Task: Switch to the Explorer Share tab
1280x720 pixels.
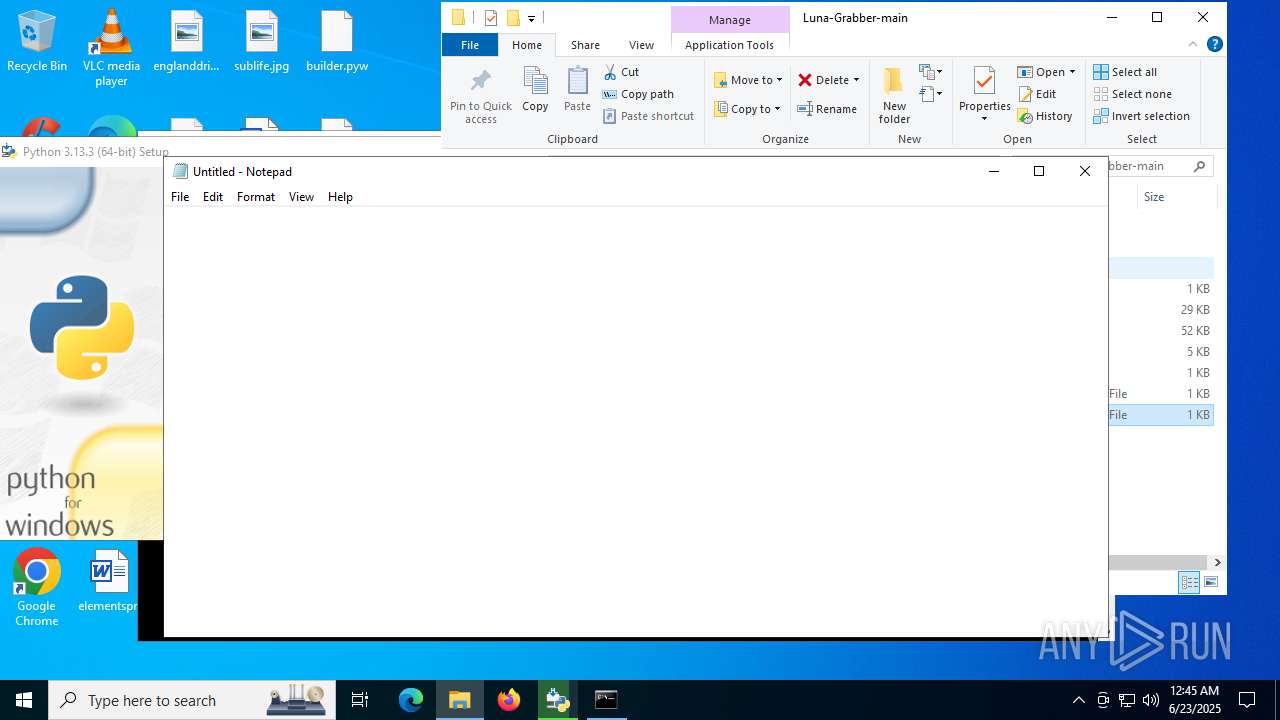Action: click(585, 45)
